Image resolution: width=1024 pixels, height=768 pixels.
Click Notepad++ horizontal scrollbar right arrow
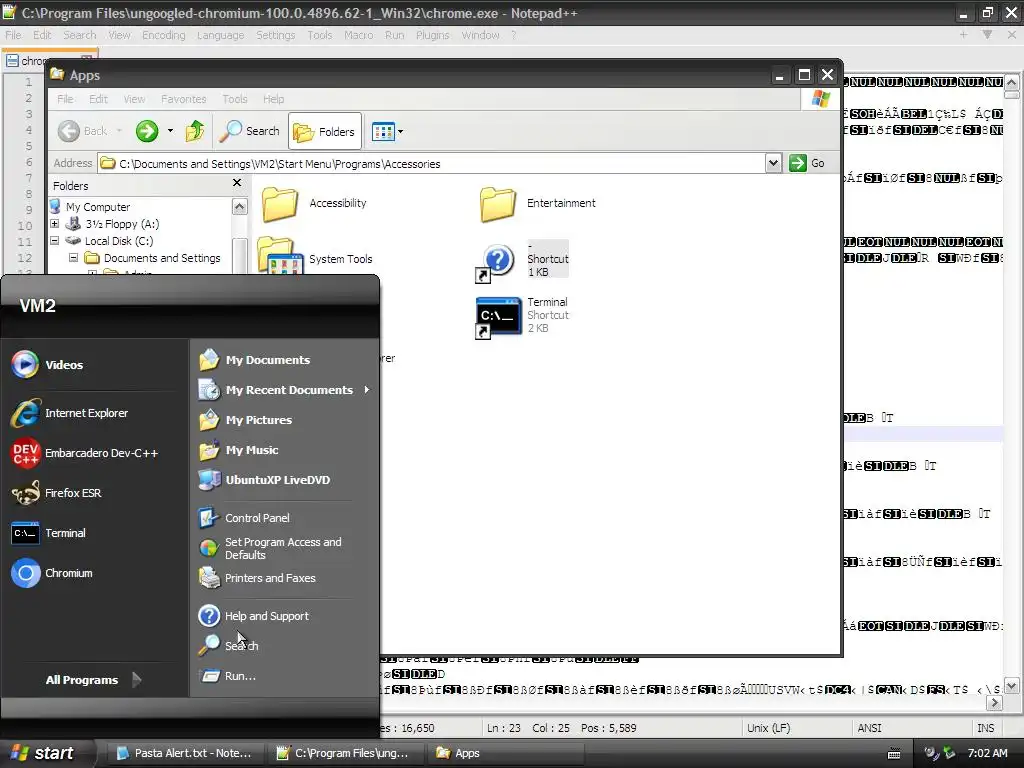(995, 703)
